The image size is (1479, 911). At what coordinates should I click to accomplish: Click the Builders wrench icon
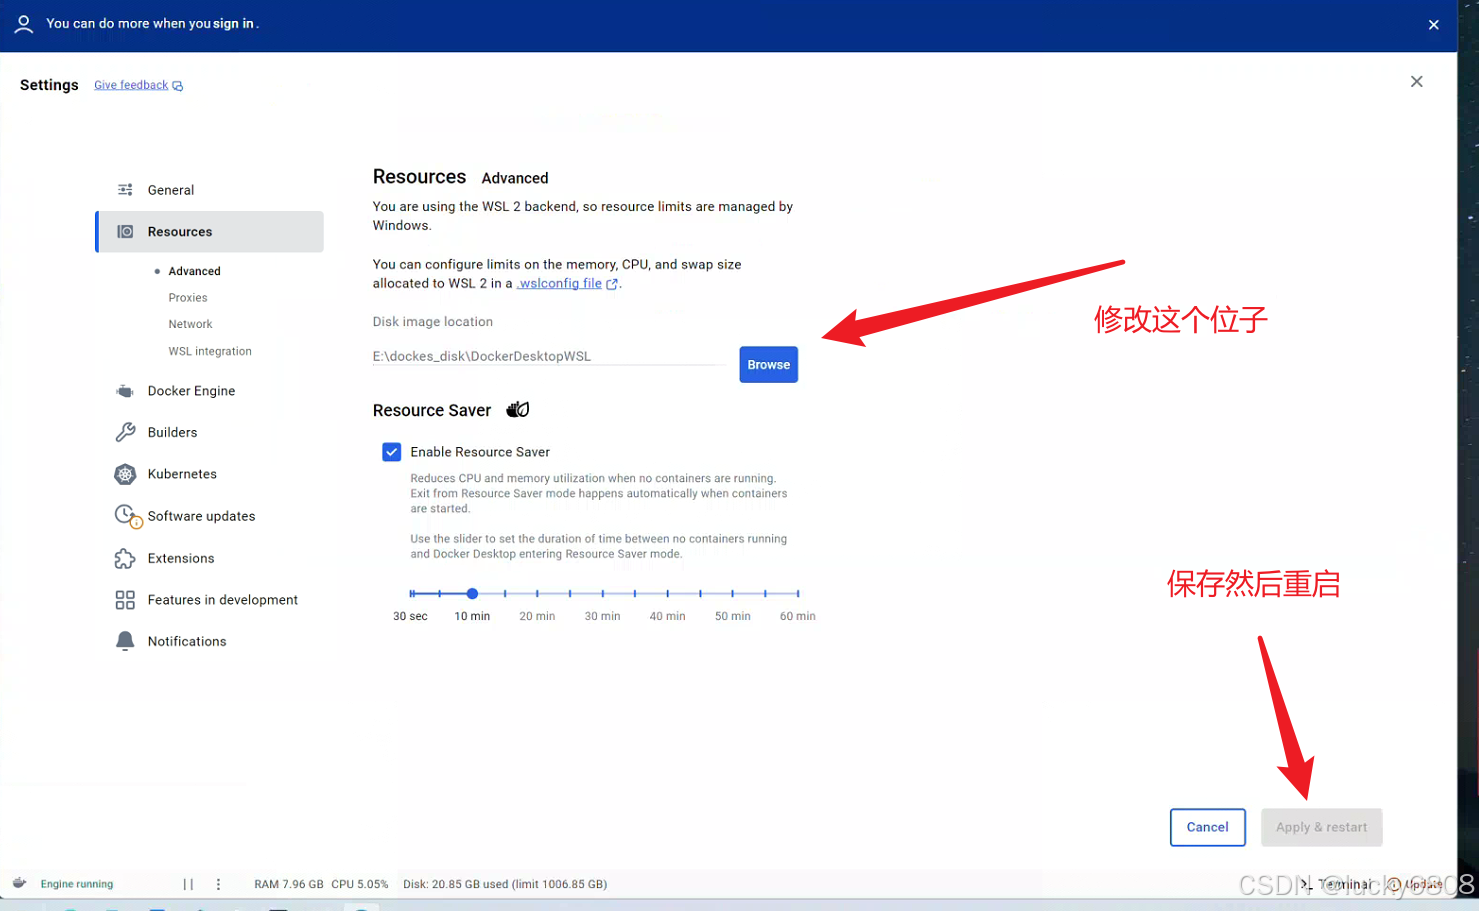(x=125, y=432)
